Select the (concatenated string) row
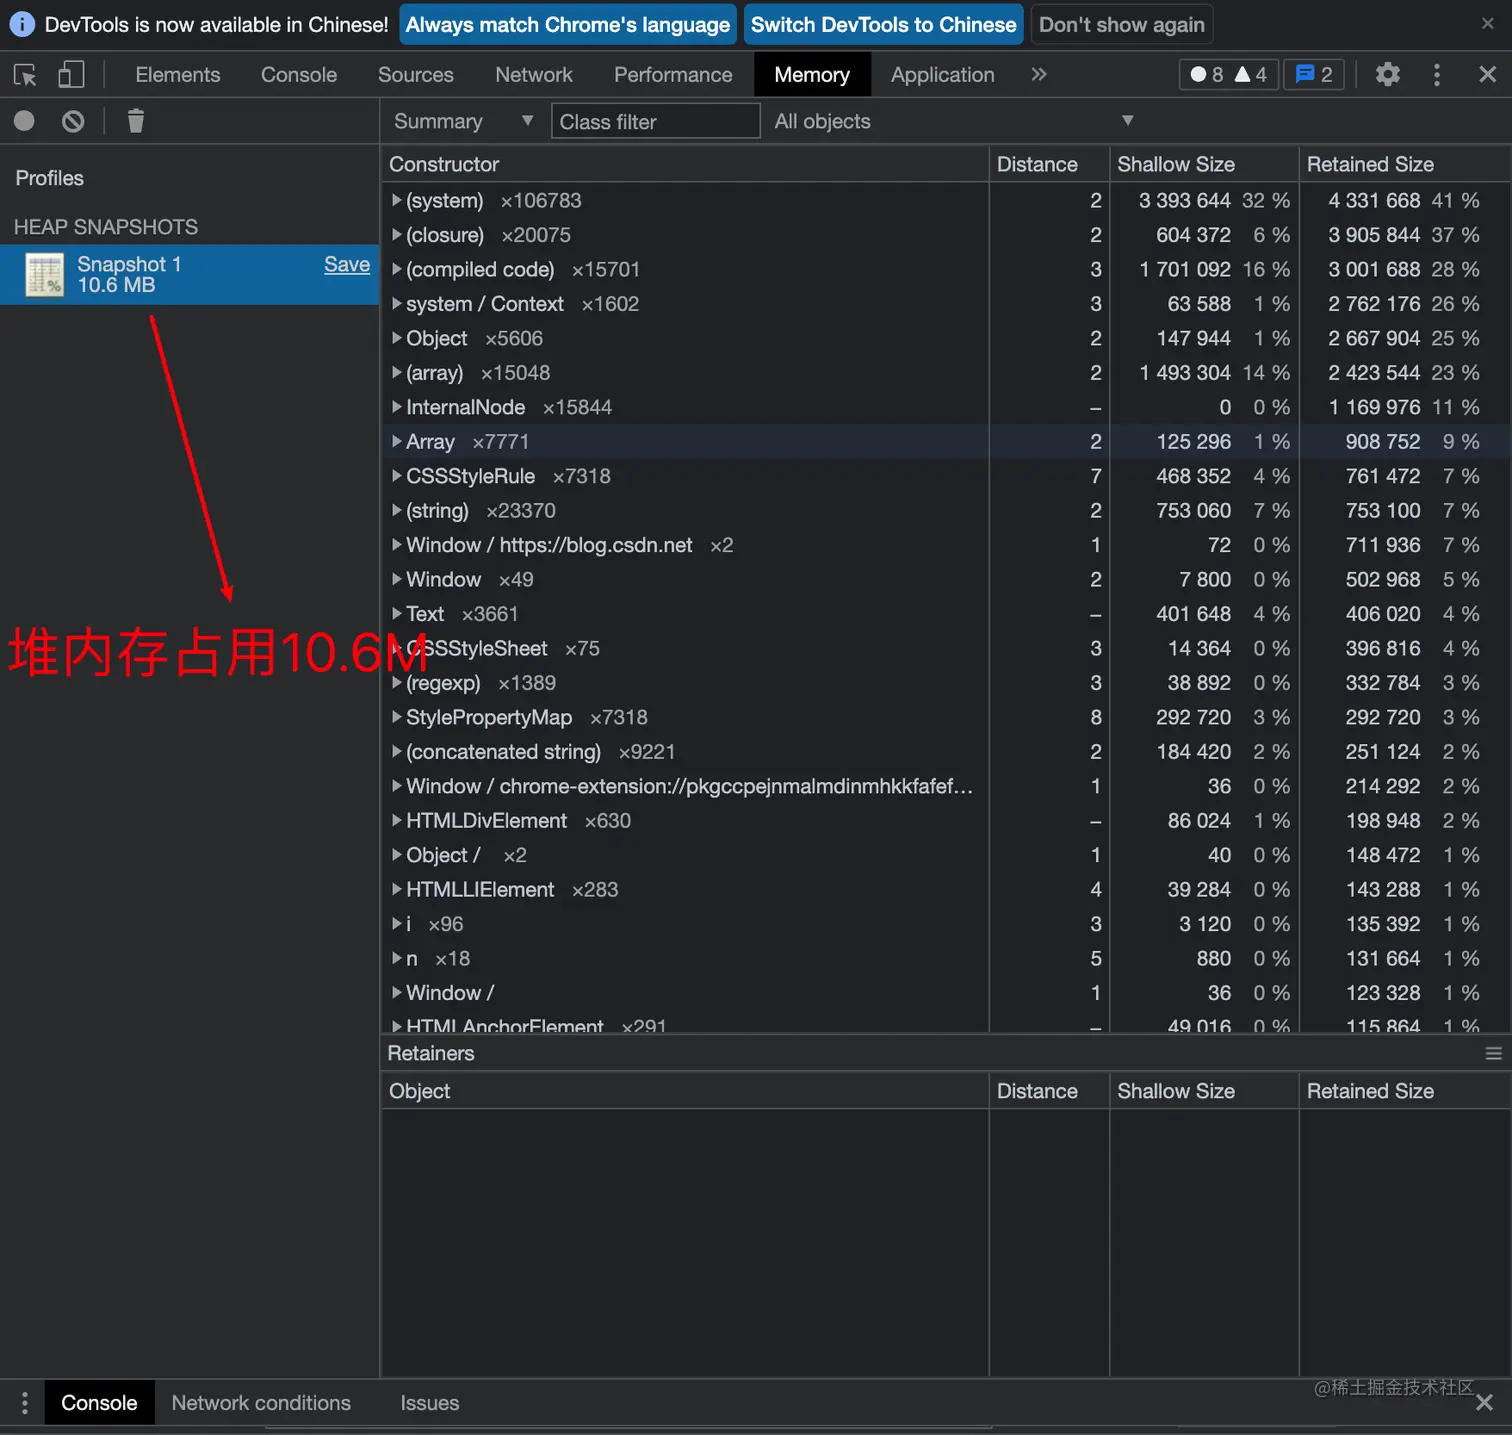Viewport: 1512px width, 1435px height. [x=945, y=752]
